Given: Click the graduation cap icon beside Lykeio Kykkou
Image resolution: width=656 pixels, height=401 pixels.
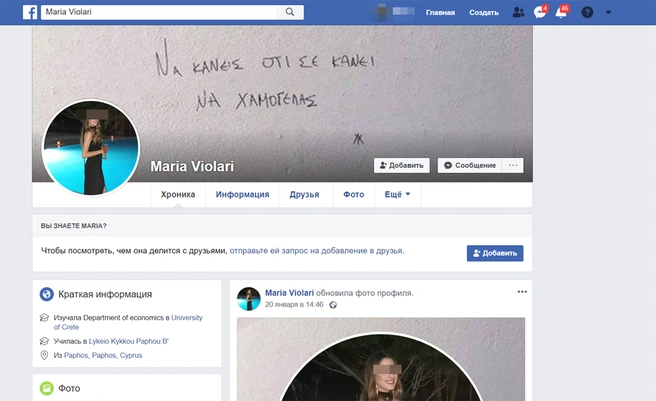Looking at the screenshot, I should [44, 341].
